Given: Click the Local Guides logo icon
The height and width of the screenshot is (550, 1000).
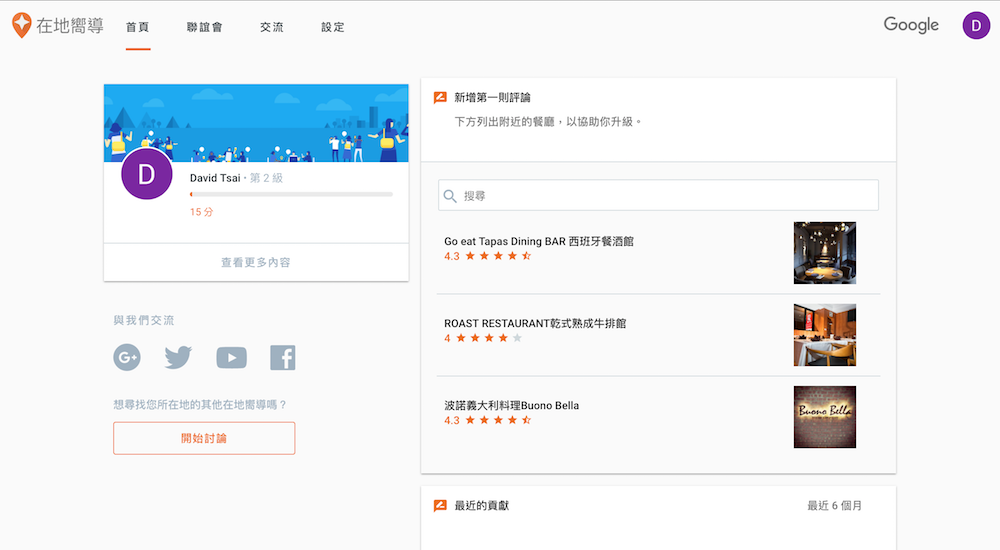Looking at the screenshot, I should pos(21,25).
